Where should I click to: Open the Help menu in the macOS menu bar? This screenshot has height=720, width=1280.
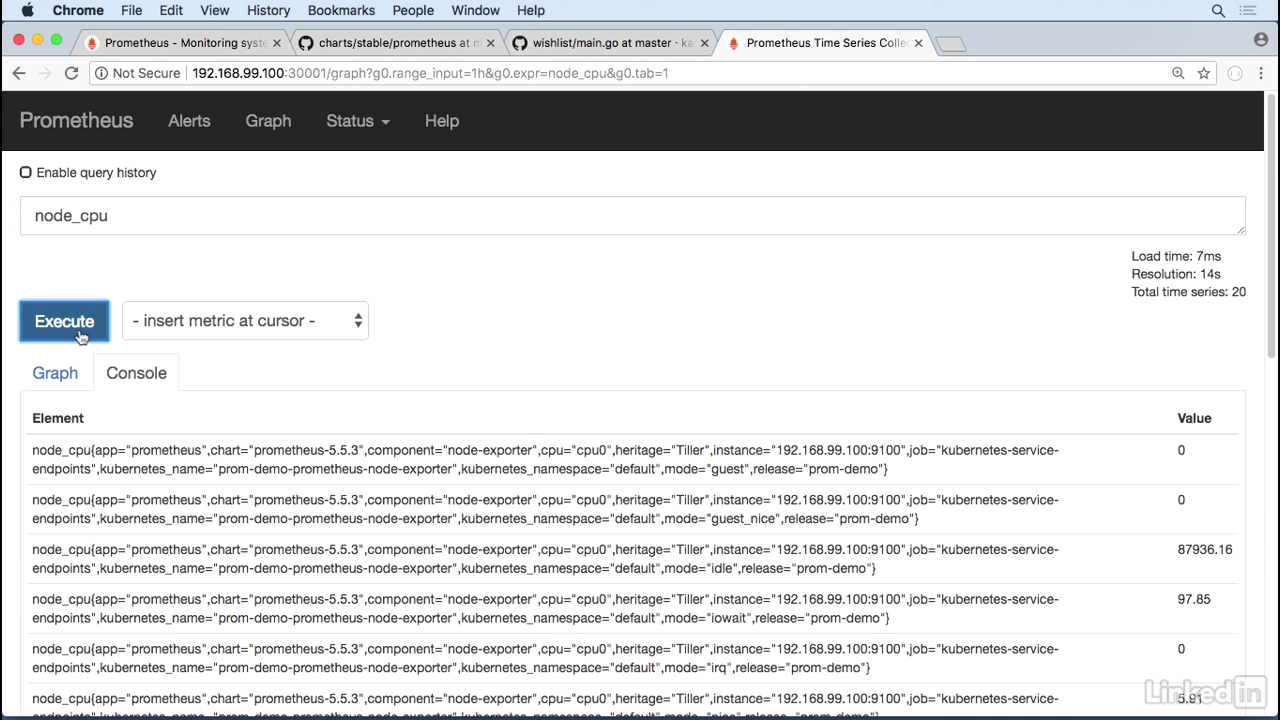point(530,10)
